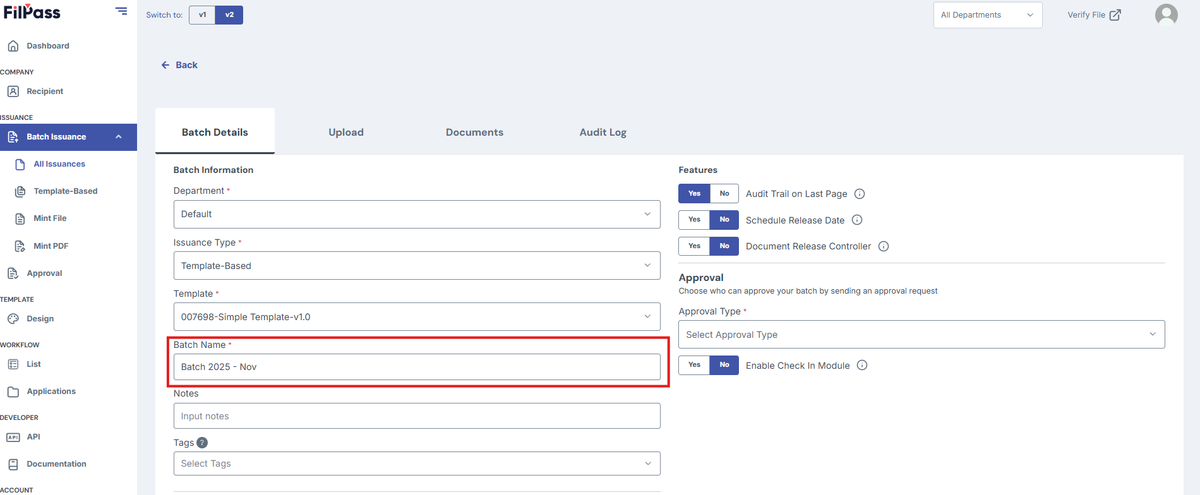1200x495 pixels.
Task: Open the All Departments dropdown
Action: point(988,15)
